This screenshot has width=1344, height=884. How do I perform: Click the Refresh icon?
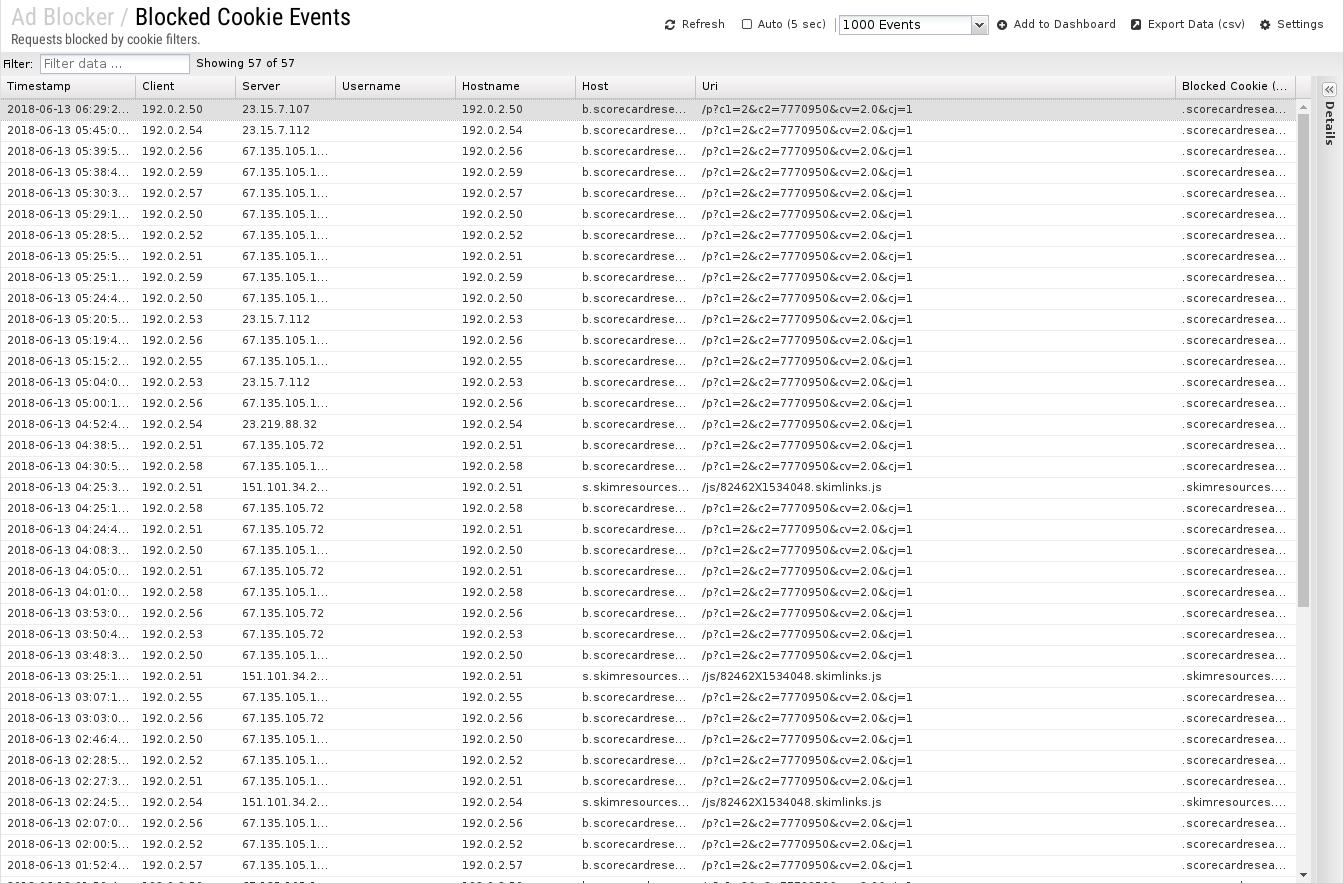point(670,25)
